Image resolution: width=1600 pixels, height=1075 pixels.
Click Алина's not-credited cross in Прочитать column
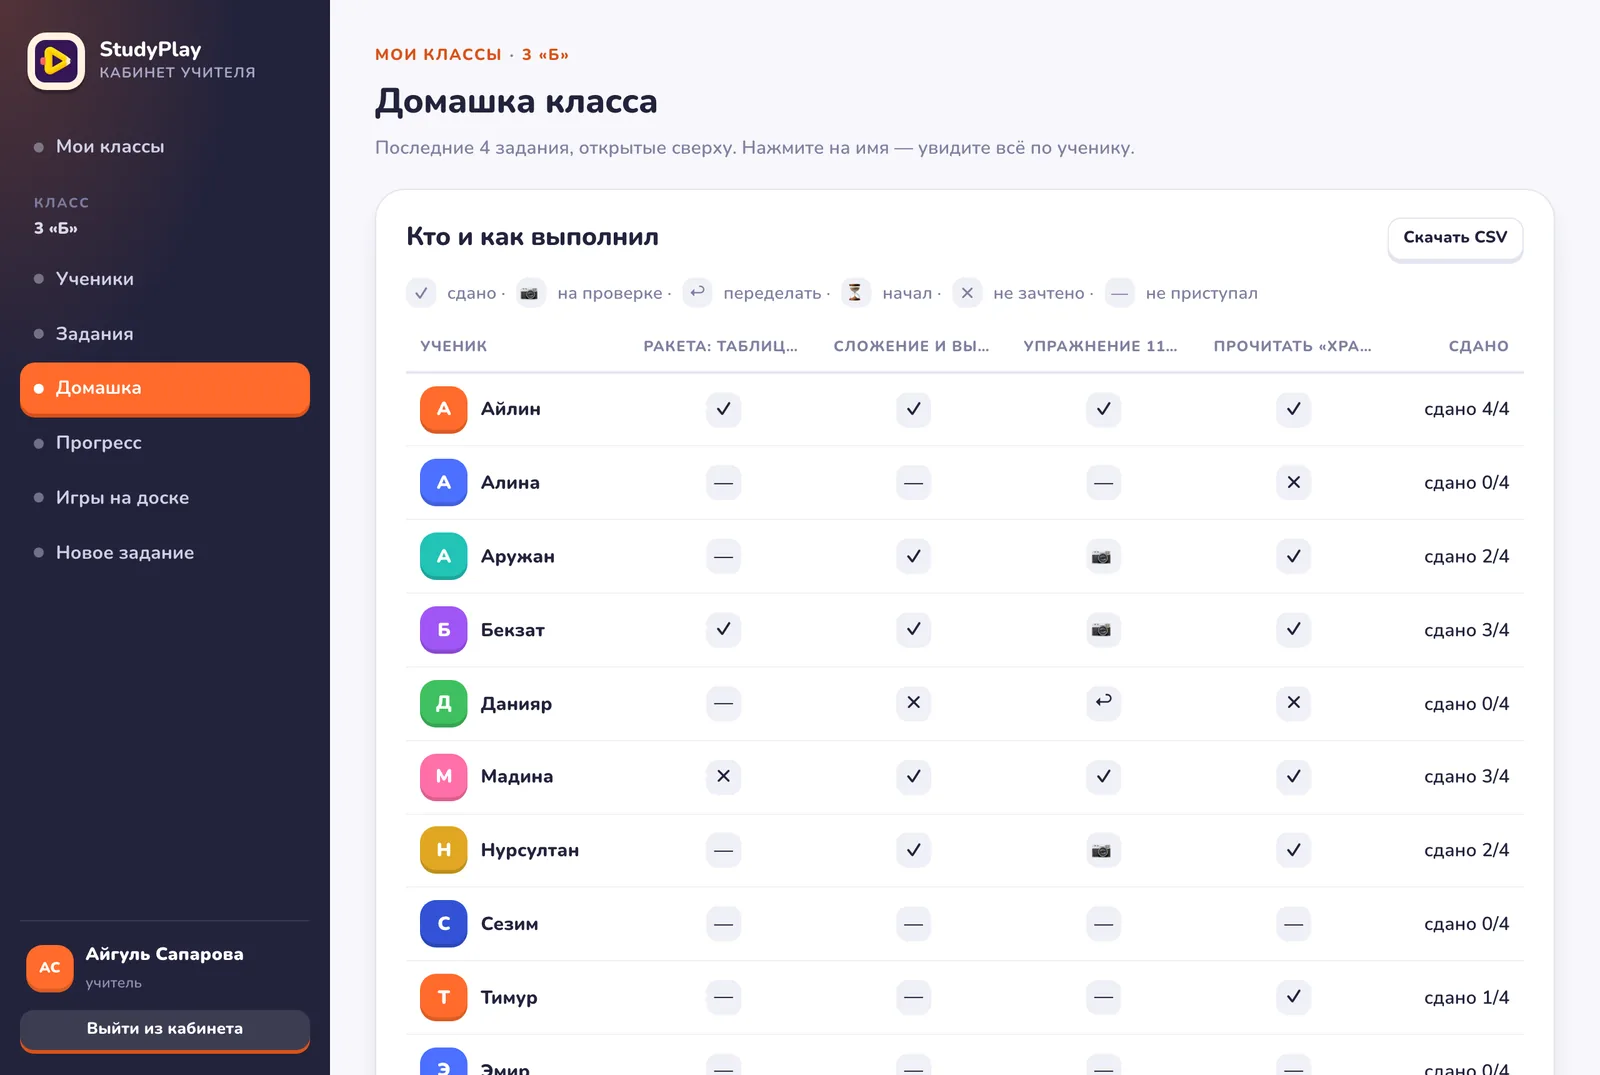[1293, 482]
